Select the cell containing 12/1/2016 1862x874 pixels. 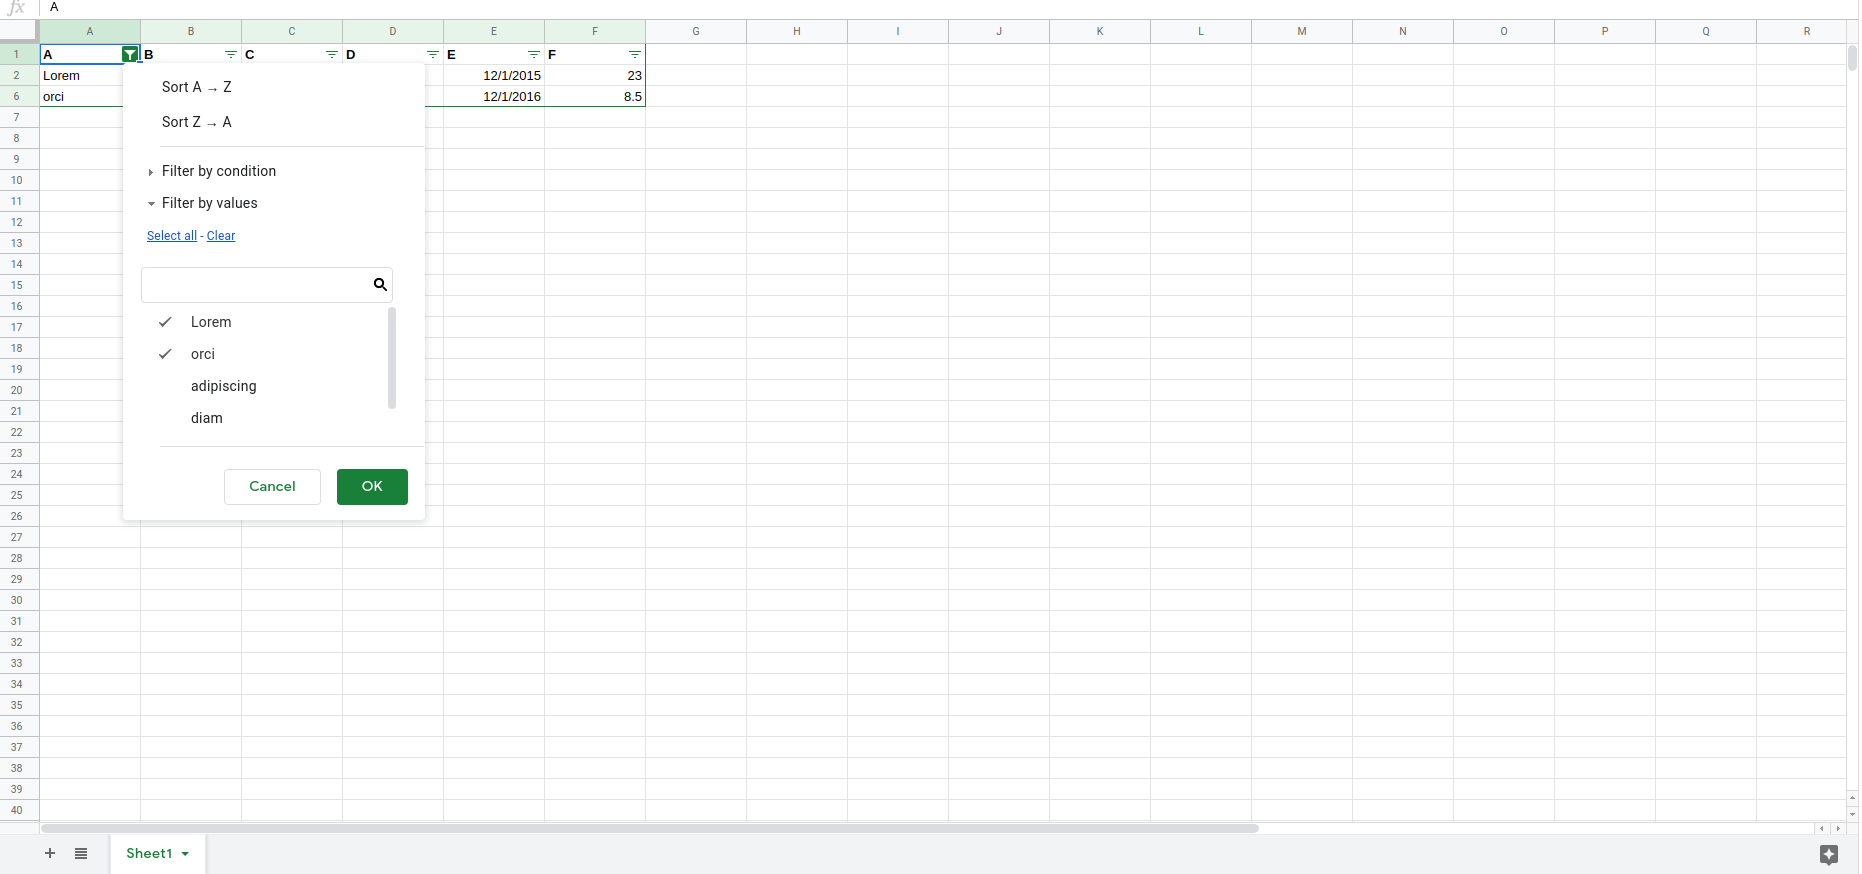tap(494, 97)
